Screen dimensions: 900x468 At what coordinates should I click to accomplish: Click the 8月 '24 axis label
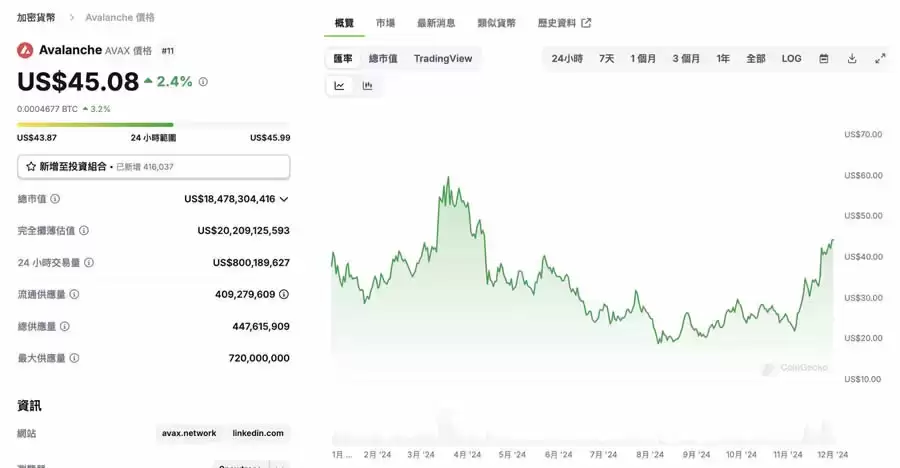point(650,454)
